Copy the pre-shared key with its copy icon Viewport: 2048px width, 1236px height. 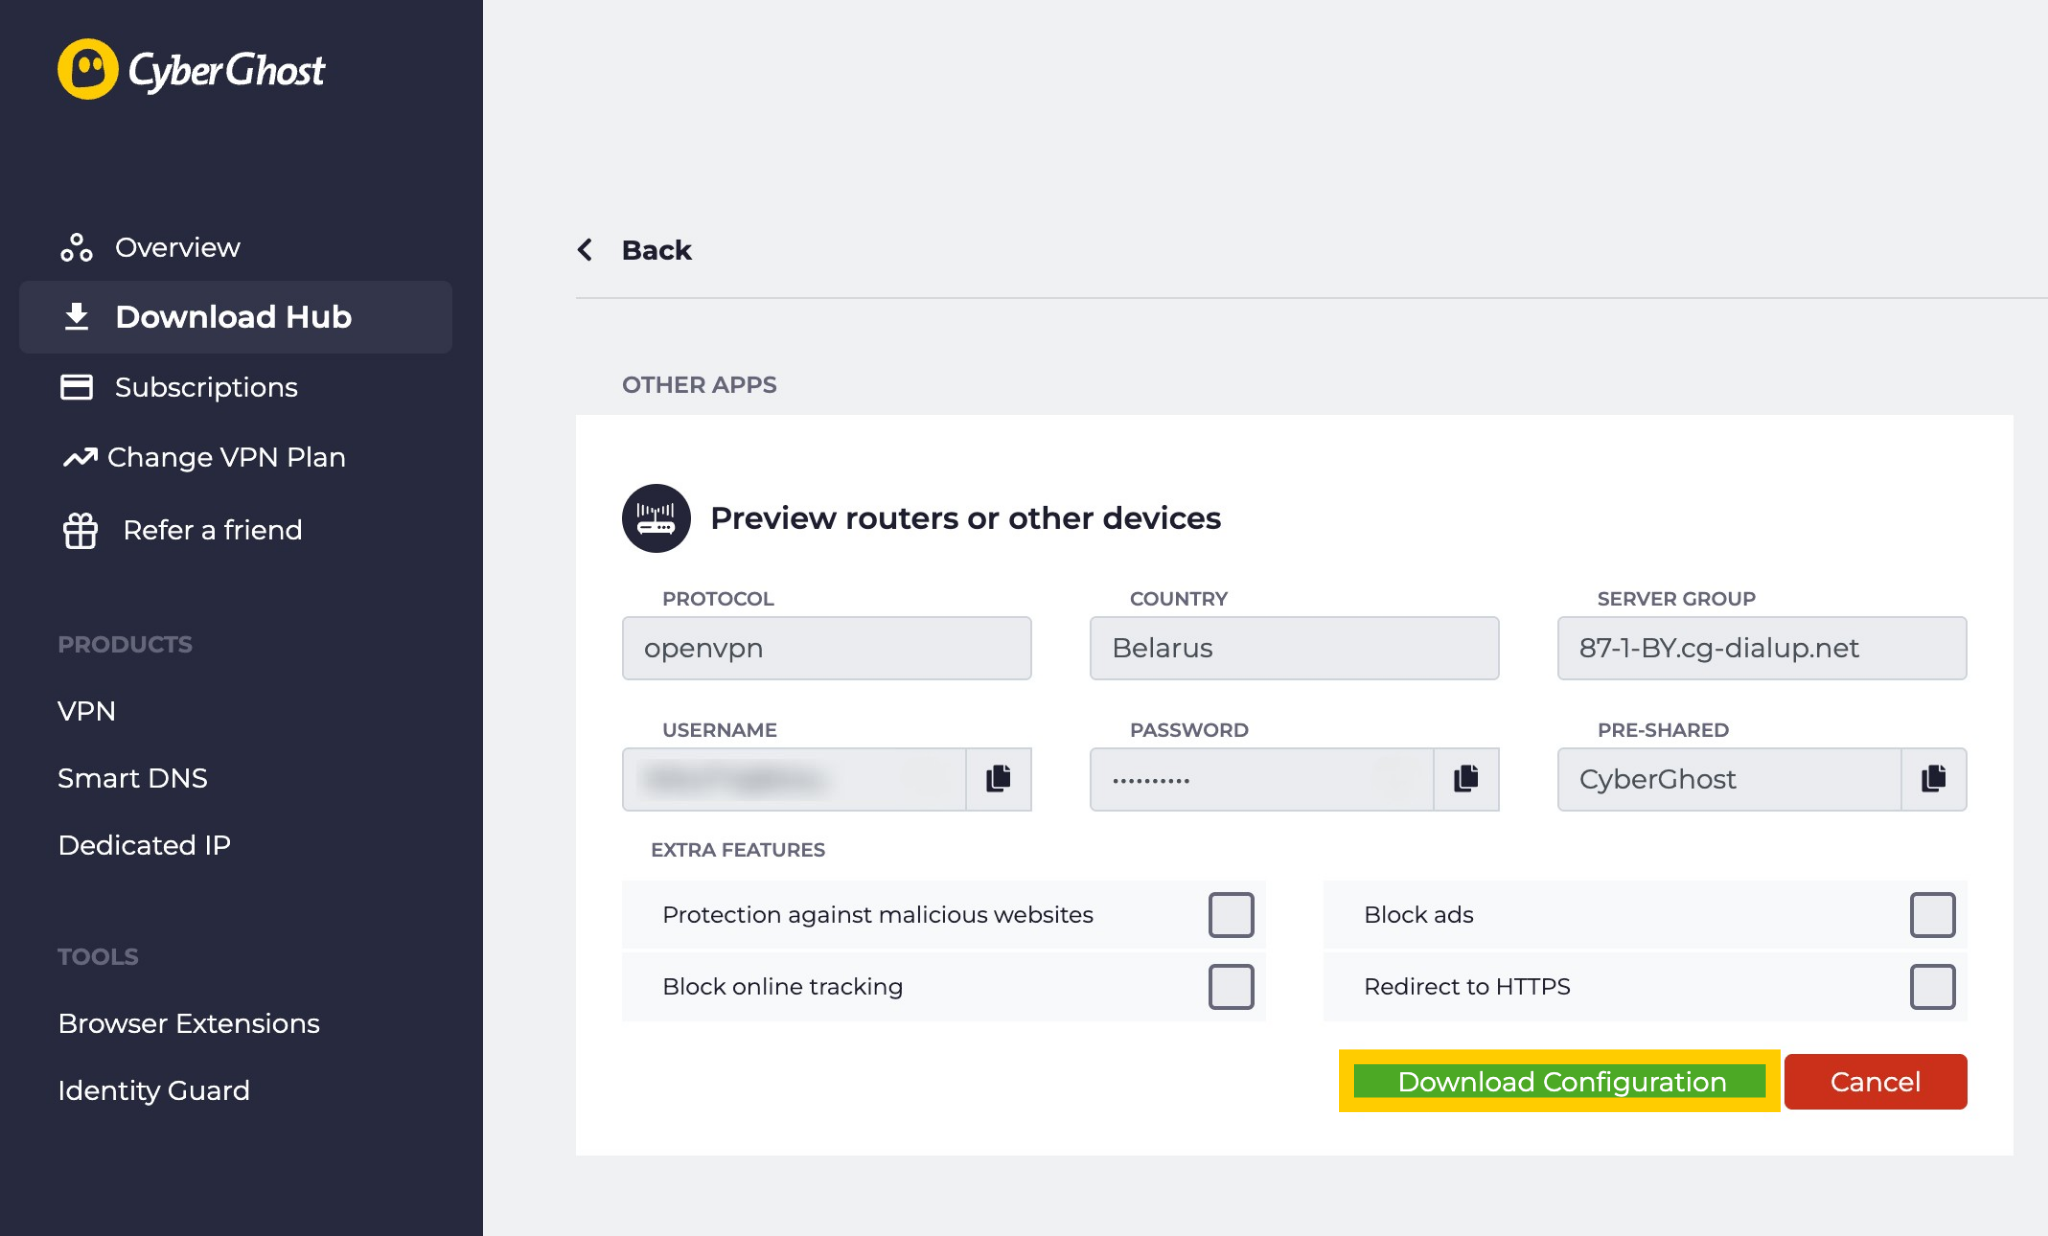point(1934,779)
